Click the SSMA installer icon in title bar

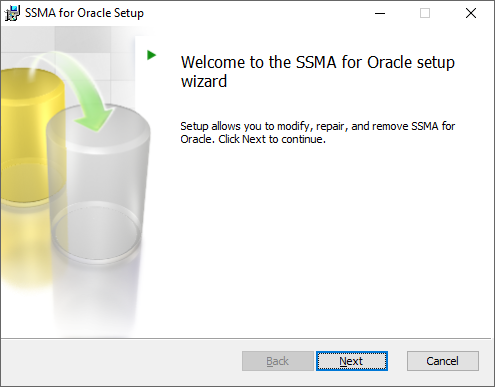[x=12, y=13]
